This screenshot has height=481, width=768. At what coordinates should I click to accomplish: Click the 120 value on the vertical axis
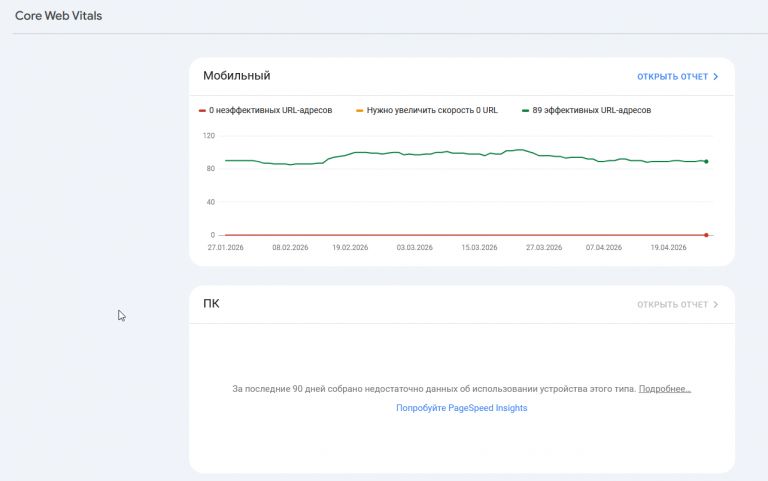(x=208, y=135)
